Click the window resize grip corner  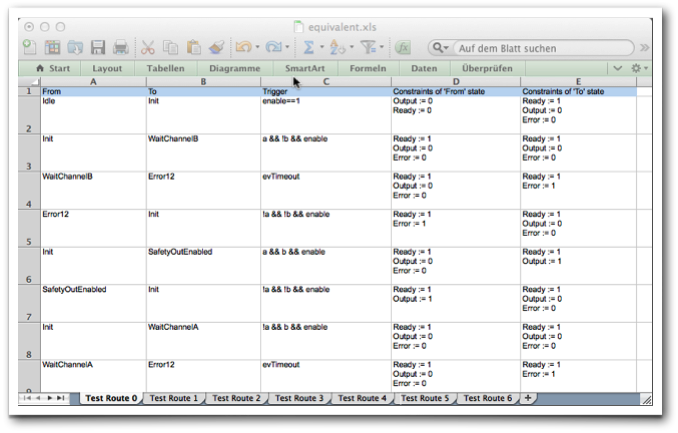646,400
